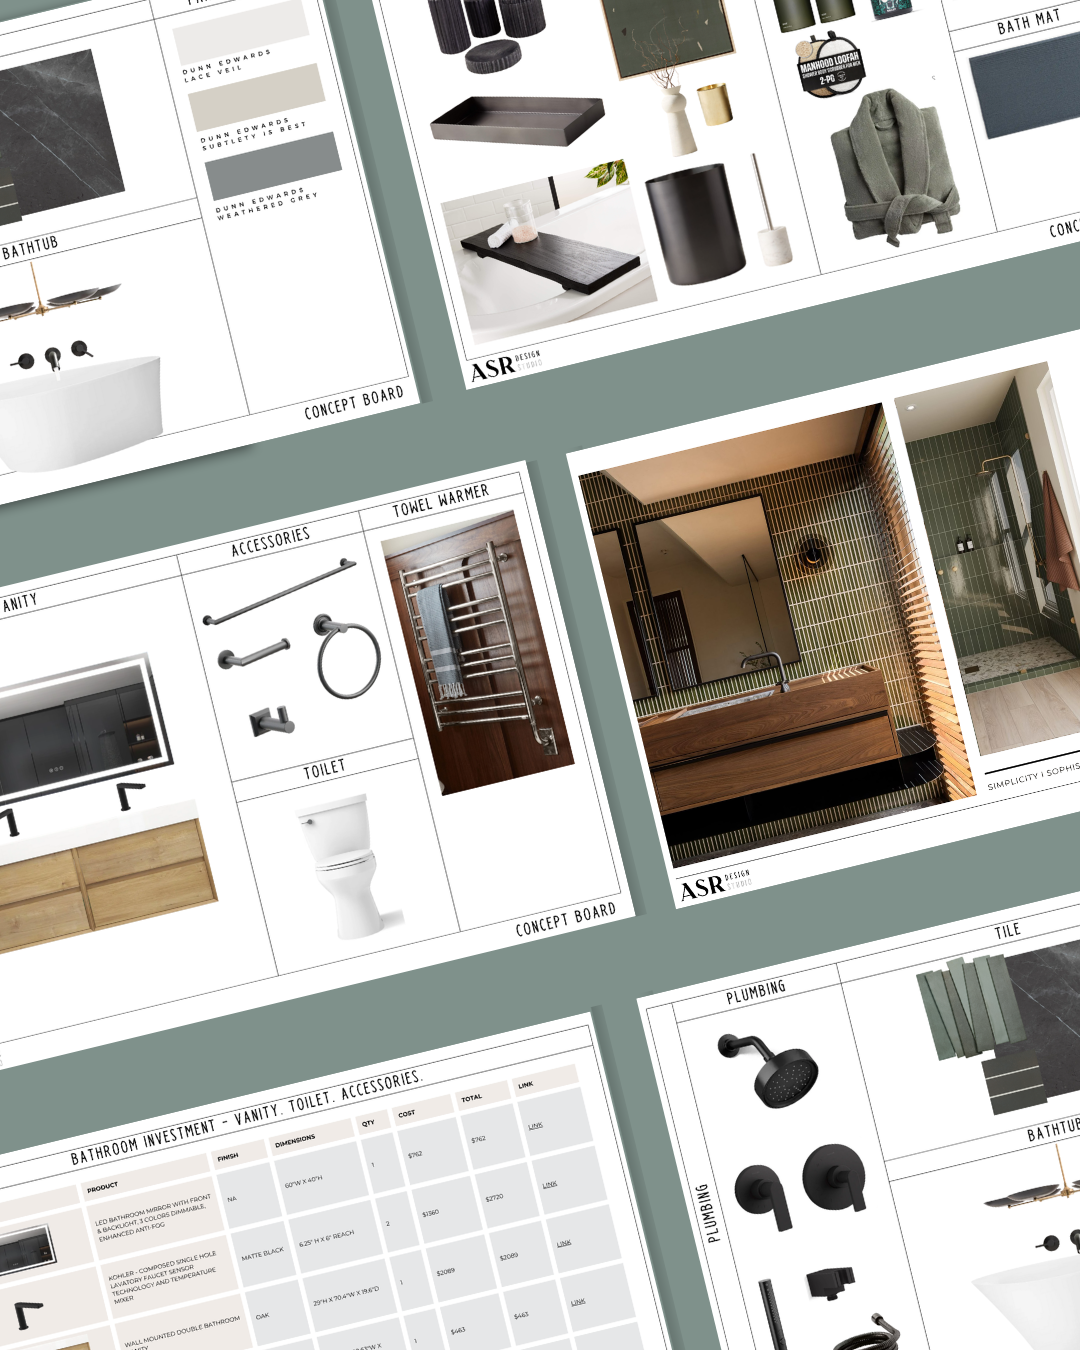The width and height of the screenshot is (1080, 1350).
Task: Click the Towel Warmer photo
Action: coord(478,653)
